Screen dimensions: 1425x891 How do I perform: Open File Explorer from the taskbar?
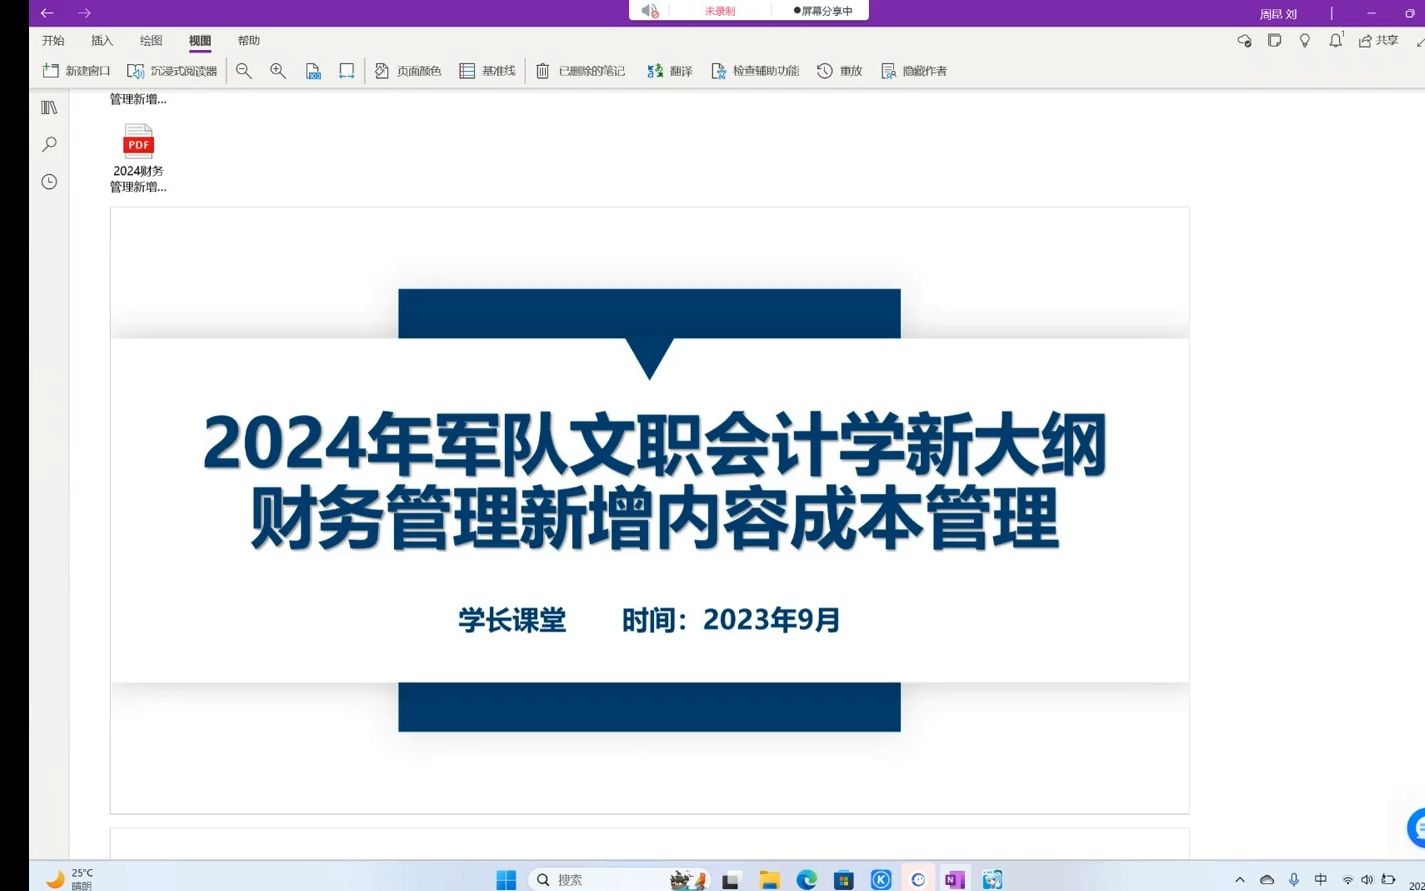(769, 880)
